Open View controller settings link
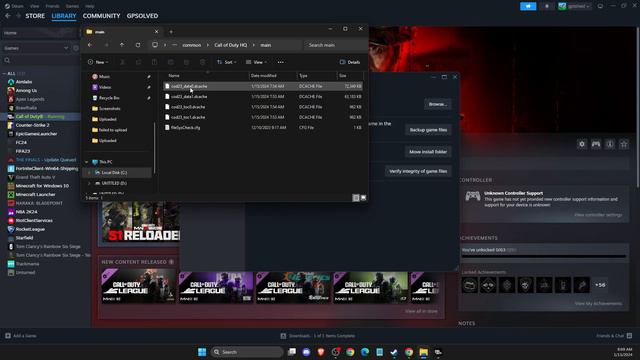Screen dimensions: 640x360 [598, 215]
